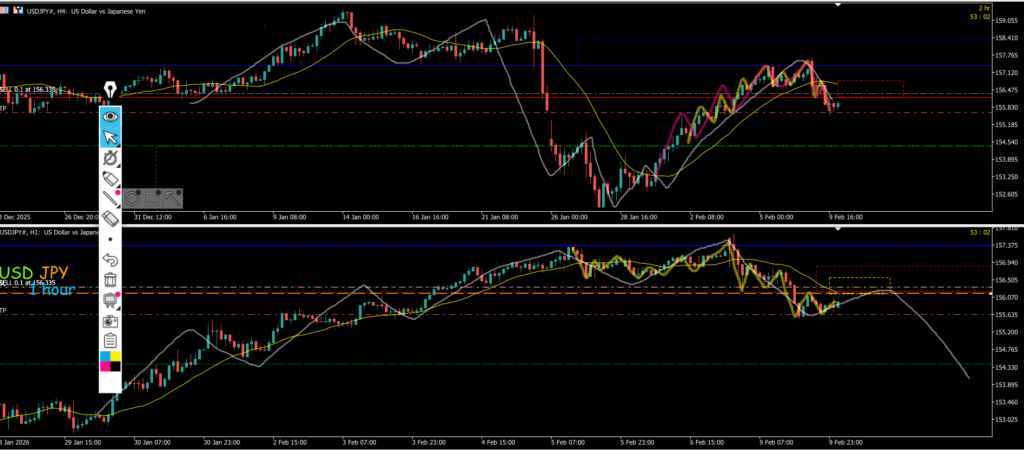
Task: Toggle the eye visibility button
Action: [110, 116]
